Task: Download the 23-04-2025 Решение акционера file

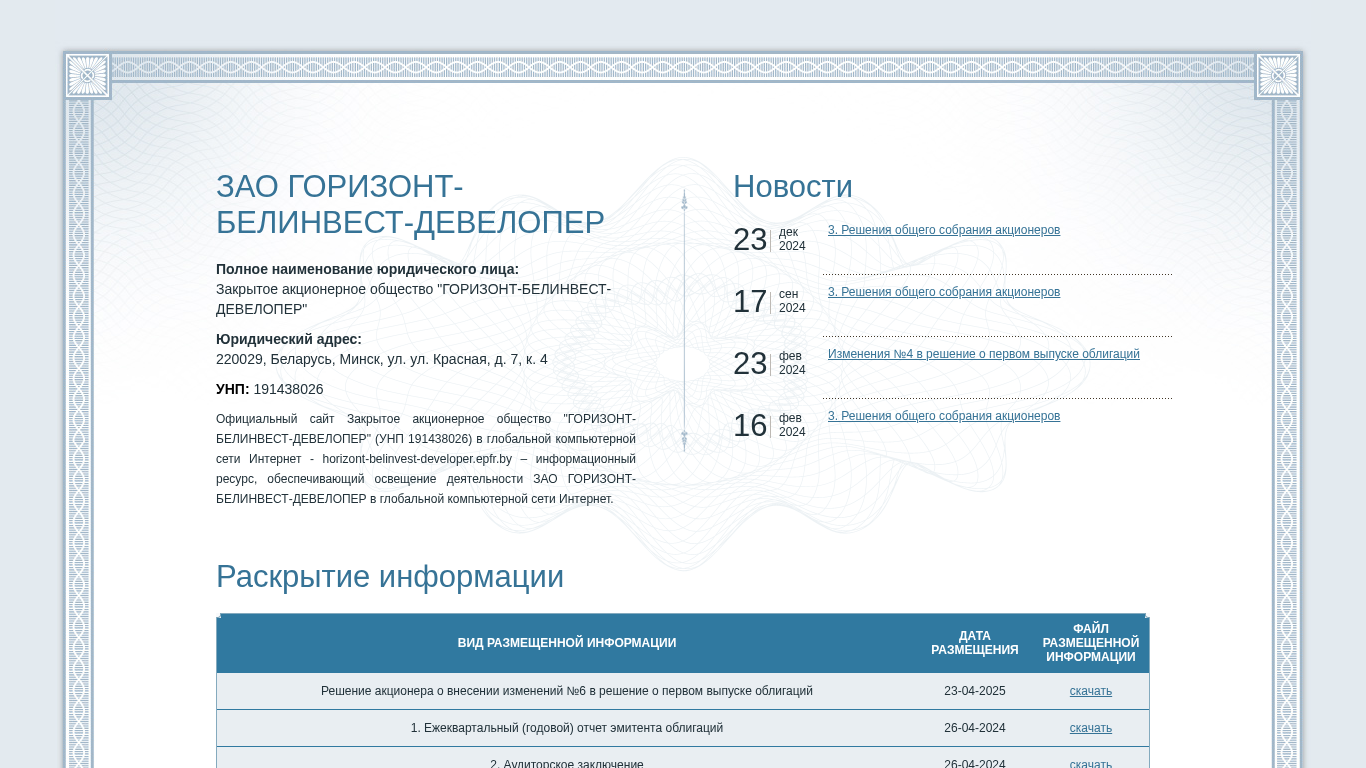Action: tap(1091, 691)
